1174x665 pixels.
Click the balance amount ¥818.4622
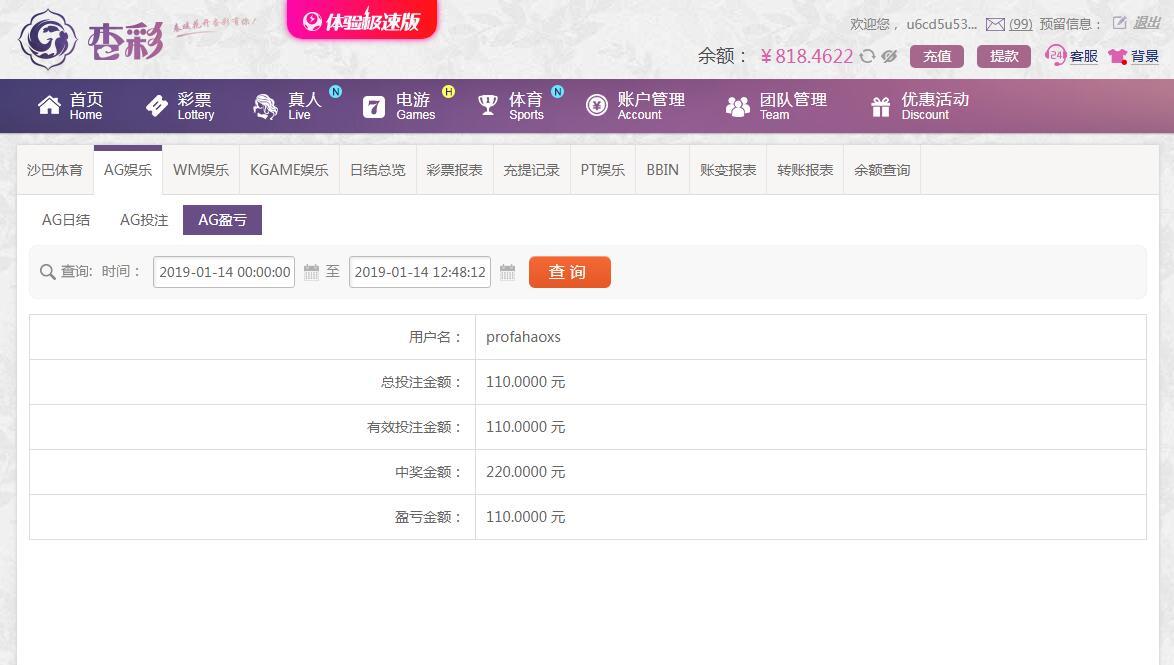[806, 56]
